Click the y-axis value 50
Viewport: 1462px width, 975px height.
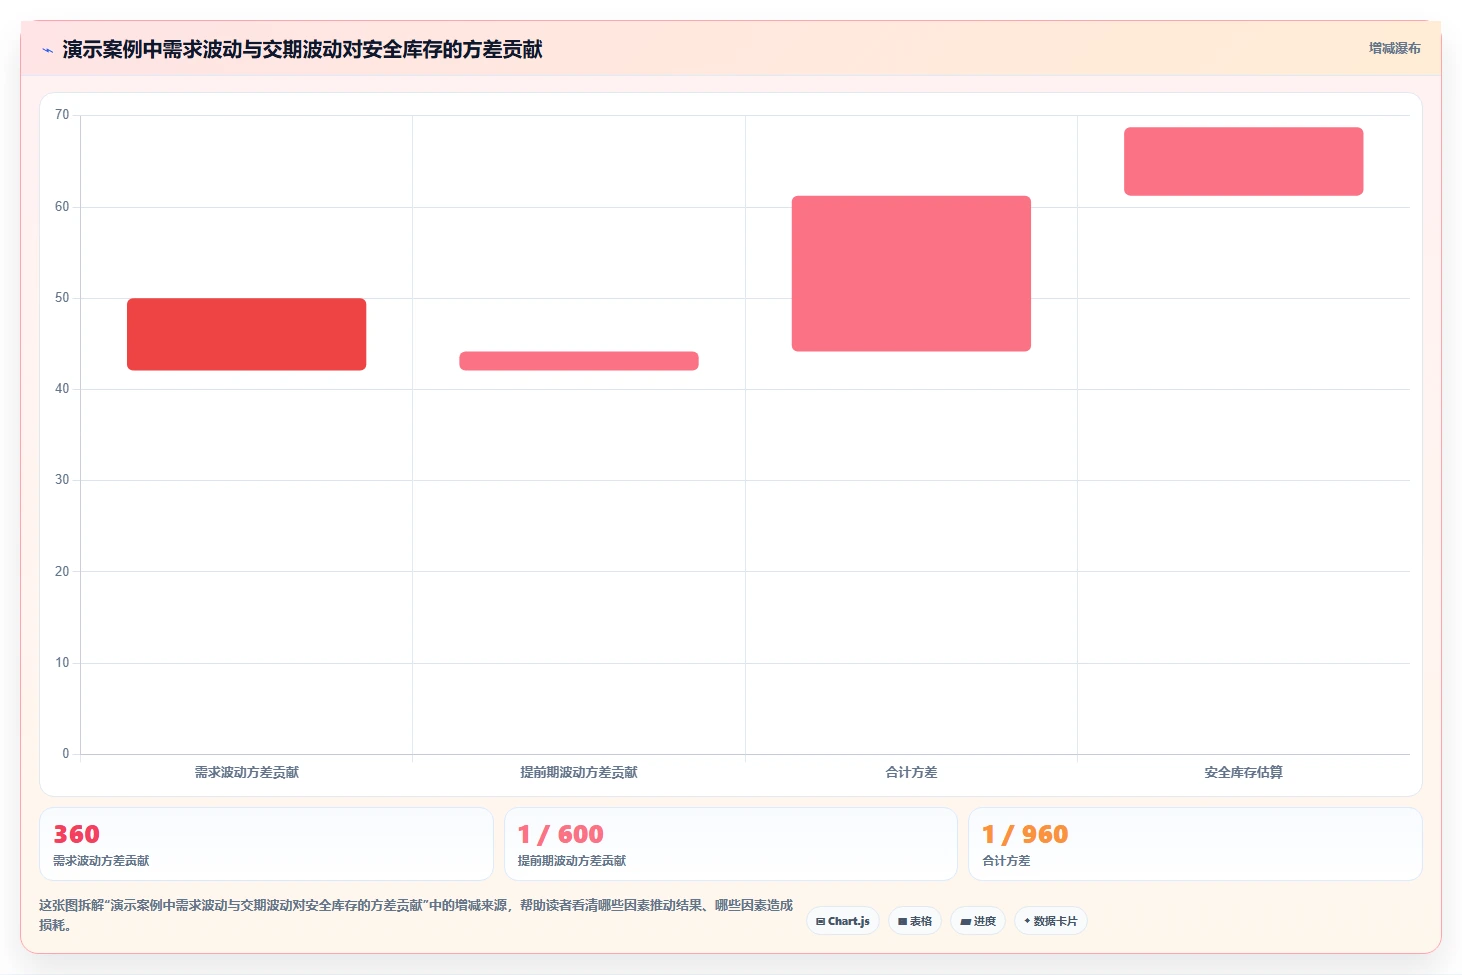pyautogui.click(x=62, y=298)
